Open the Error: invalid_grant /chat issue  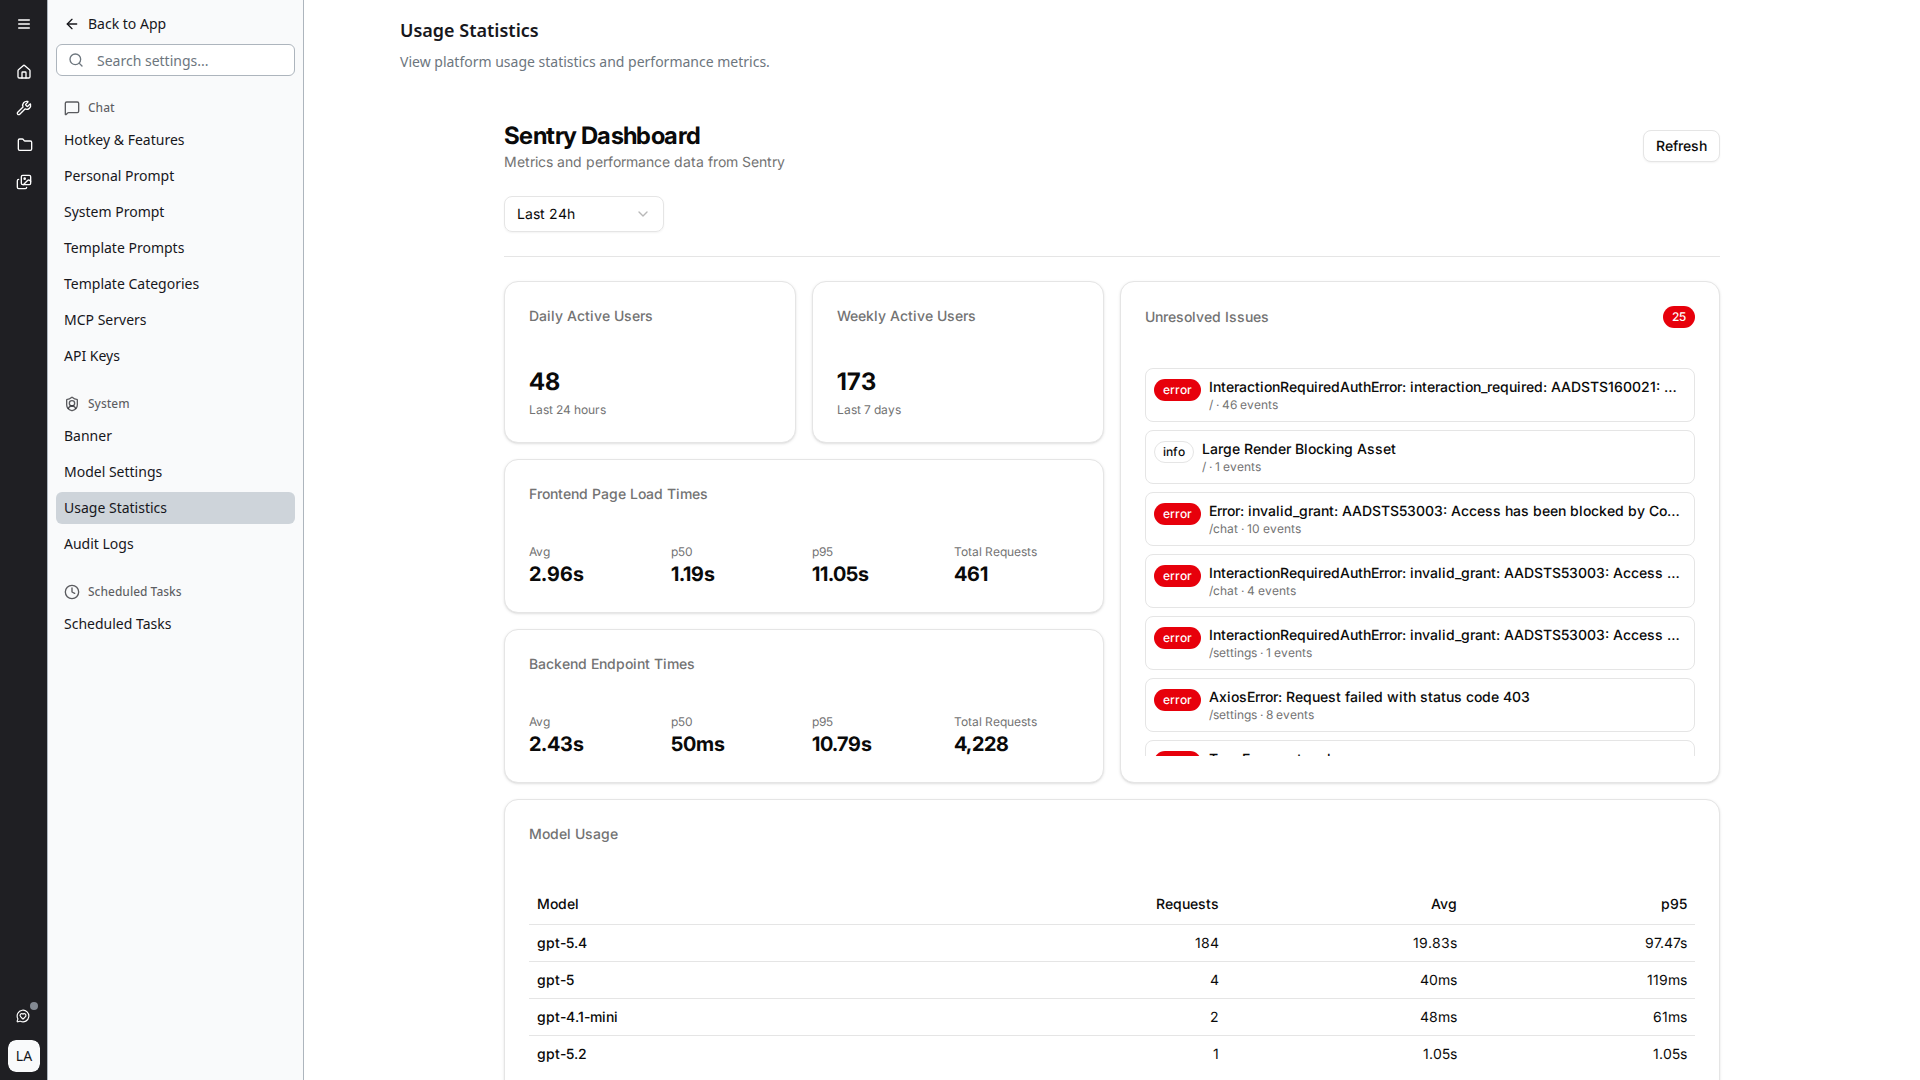(x=1419, y=519)
